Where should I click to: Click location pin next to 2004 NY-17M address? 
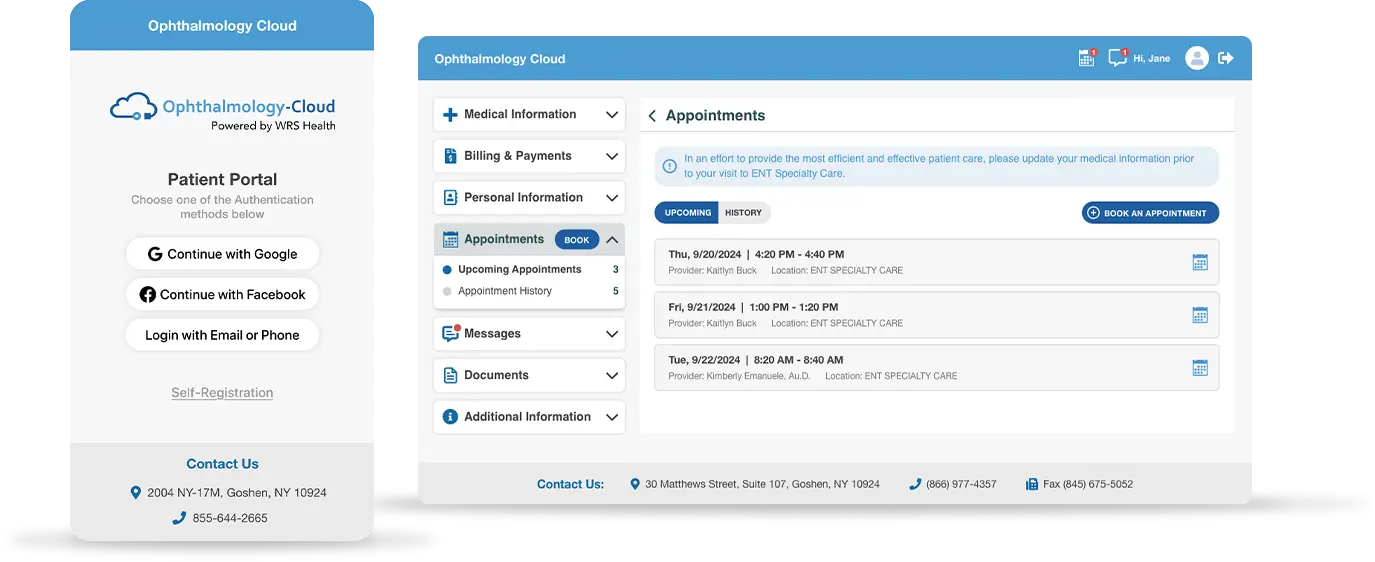136,493
